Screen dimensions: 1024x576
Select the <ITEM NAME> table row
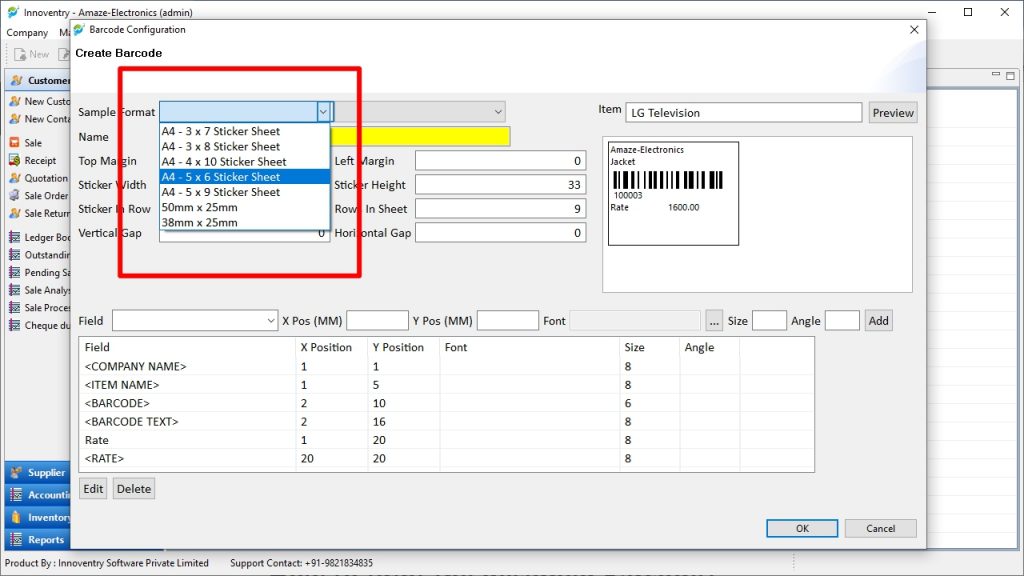point(447,385)
